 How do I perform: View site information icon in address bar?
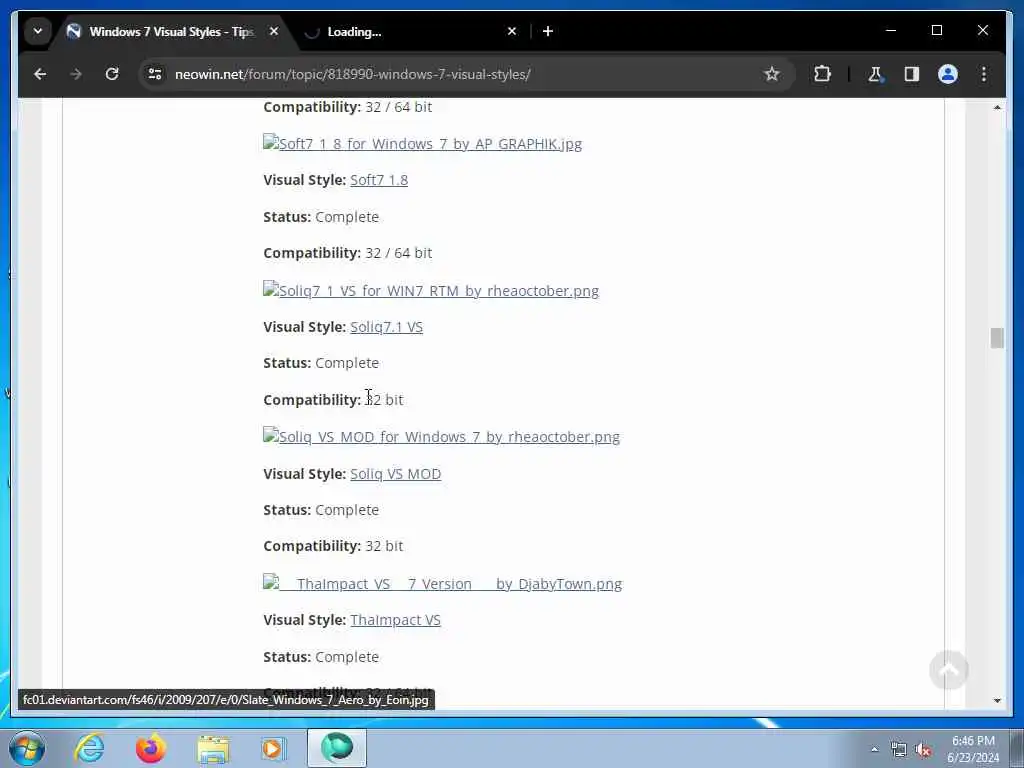coord(155,74)
